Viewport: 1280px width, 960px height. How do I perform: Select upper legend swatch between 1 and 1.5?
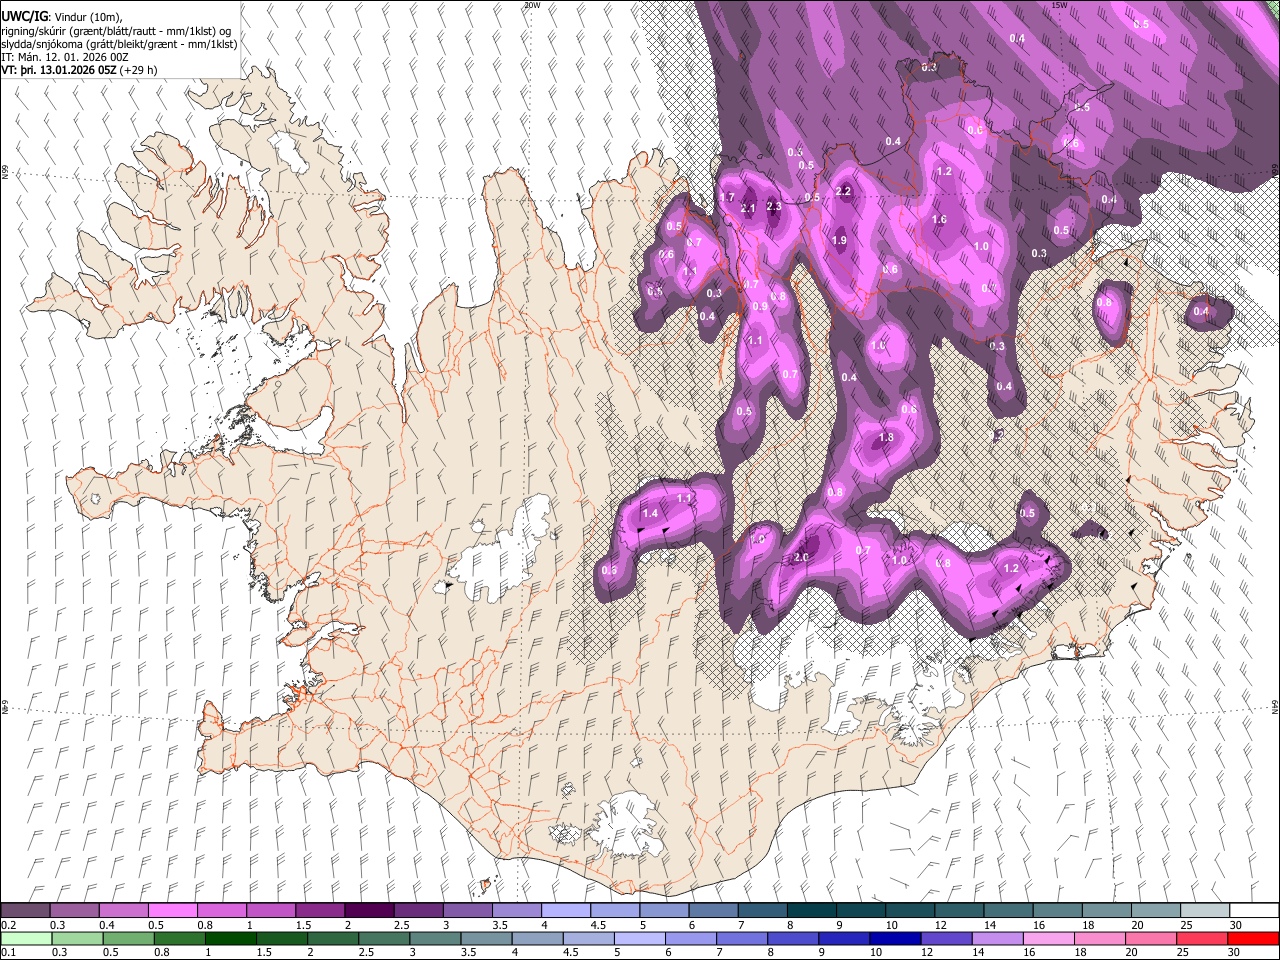pyautogui.click(x=270, y=911)
